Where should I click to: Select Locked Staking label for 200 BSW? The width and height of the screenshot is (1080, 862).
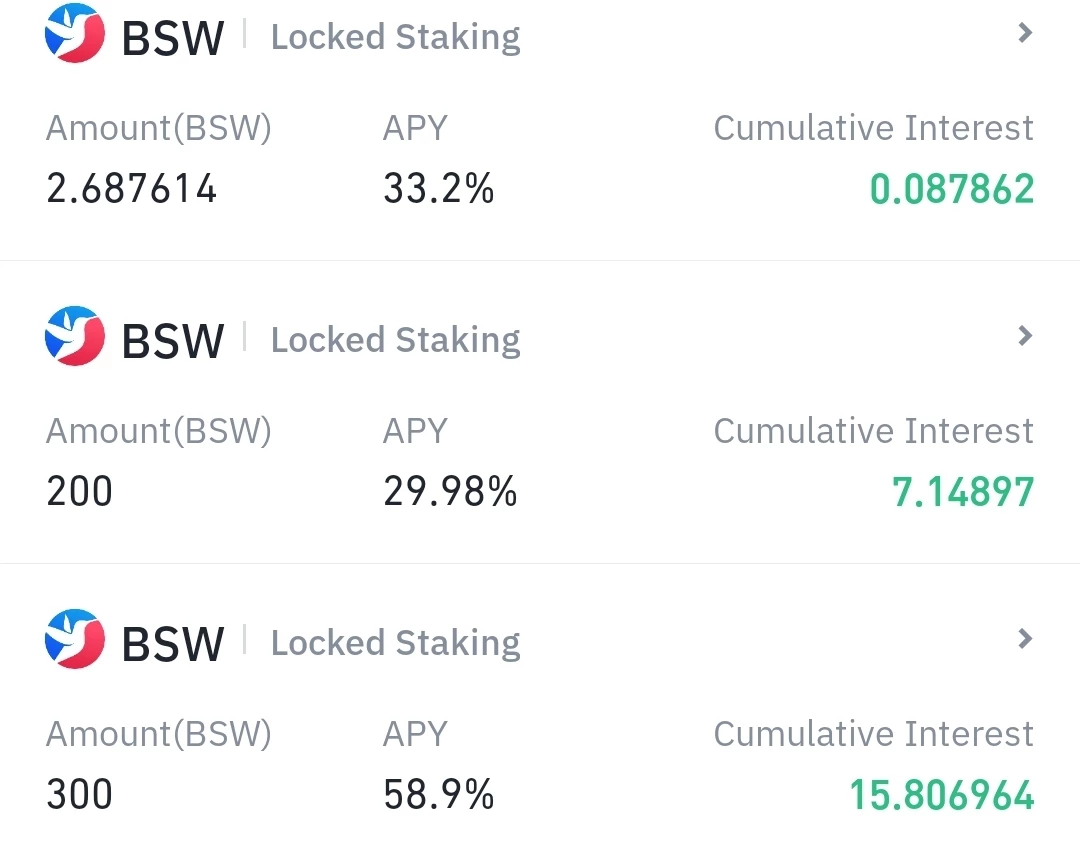(395, 340)
